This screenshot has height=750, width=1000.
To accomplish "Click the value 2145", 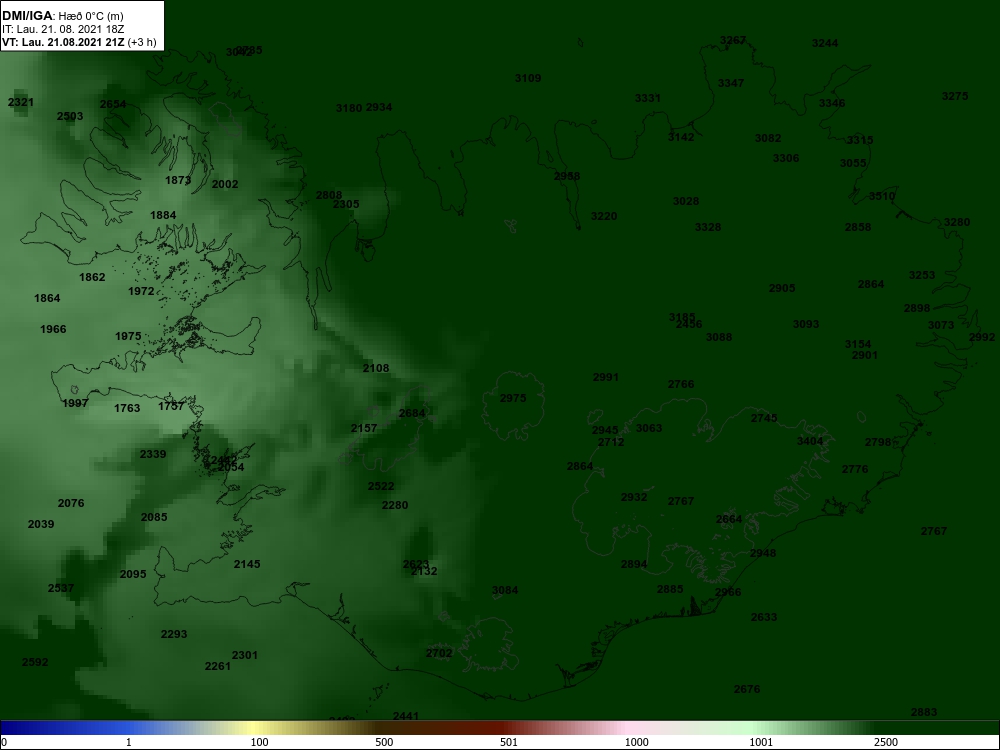I will [x=247, y=564].
